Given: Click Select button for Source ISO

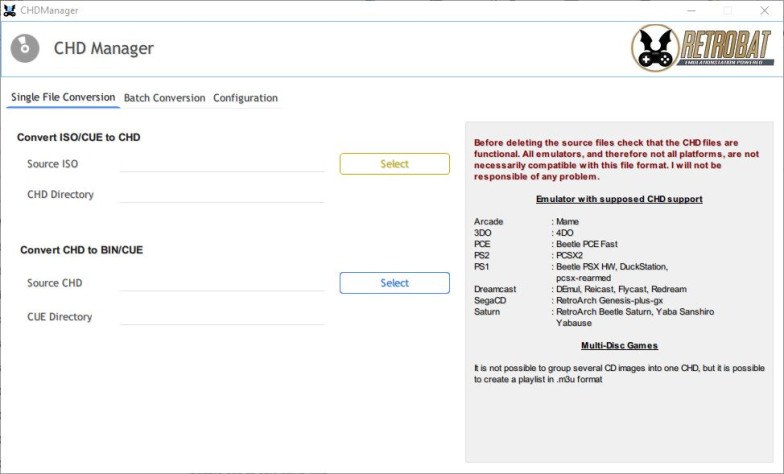Looking at the screenshot, I should click(x=394, y=164).
